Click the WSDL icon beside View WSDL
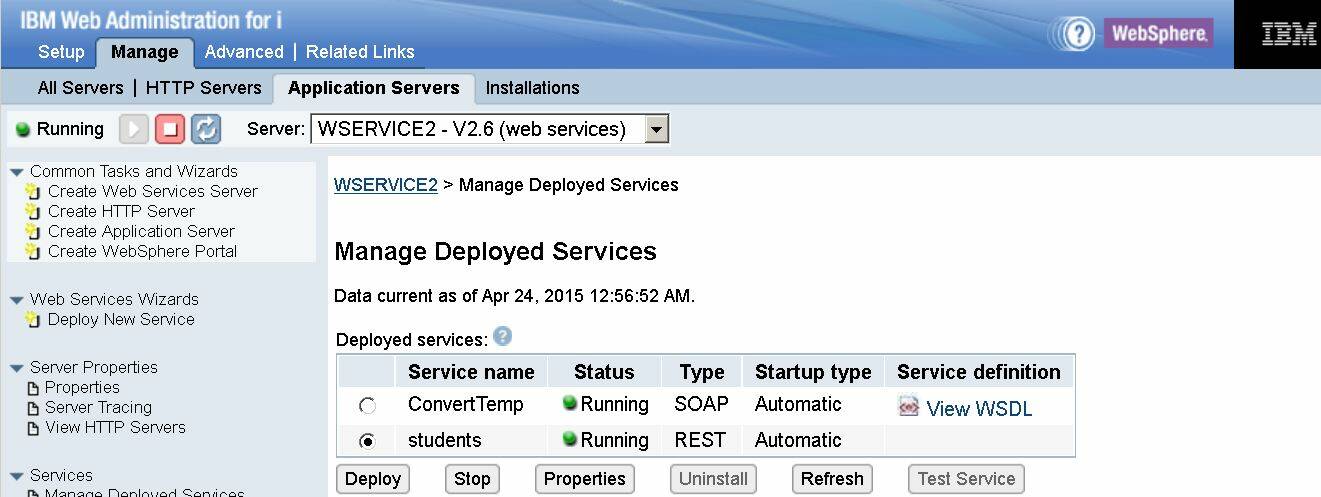The width and height of the screenshot is (1321, 497). point(909,407)
